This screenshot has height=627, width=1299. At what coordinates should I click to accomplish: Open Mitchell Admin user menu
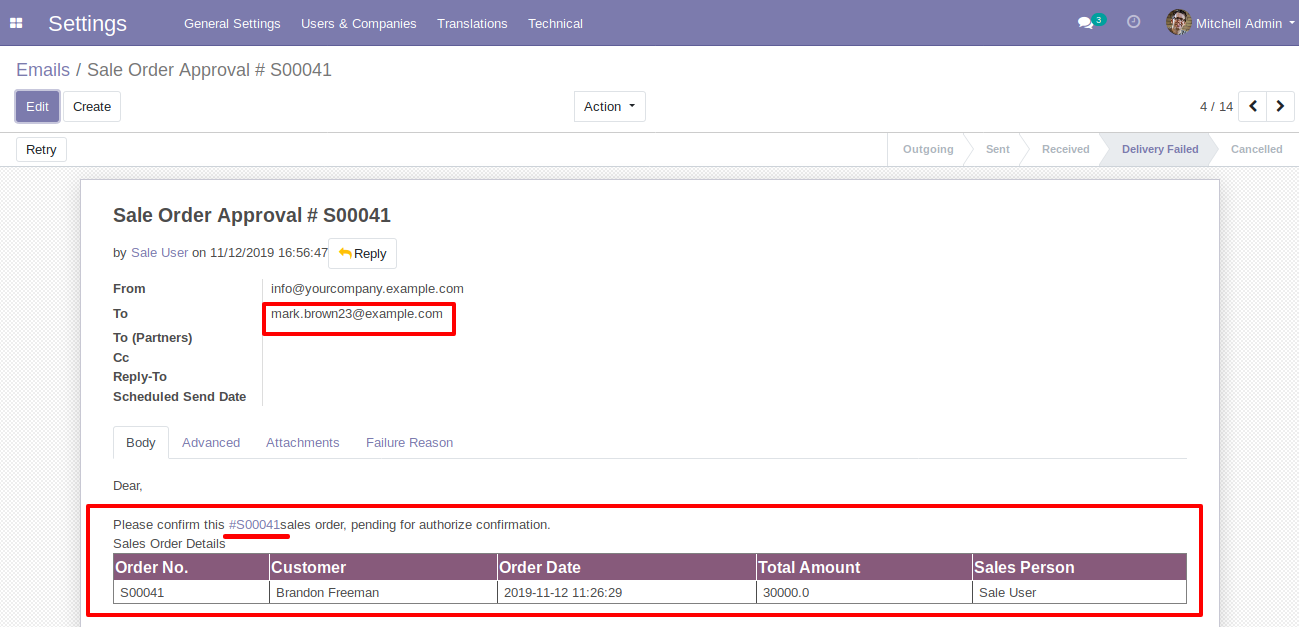pyautogui.click(x=1238, y=23)
